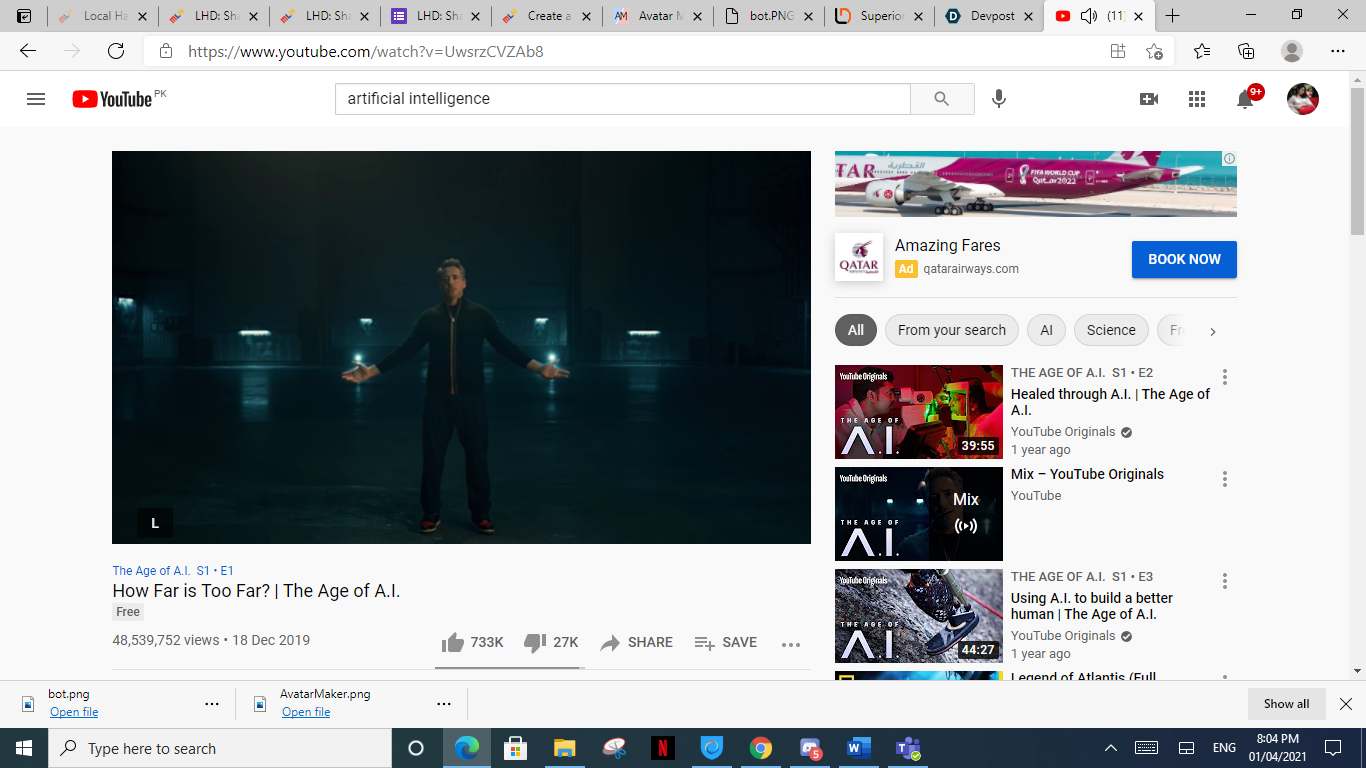
Task: Open the browser Favorites list icon
Action: click(1201, 51)
